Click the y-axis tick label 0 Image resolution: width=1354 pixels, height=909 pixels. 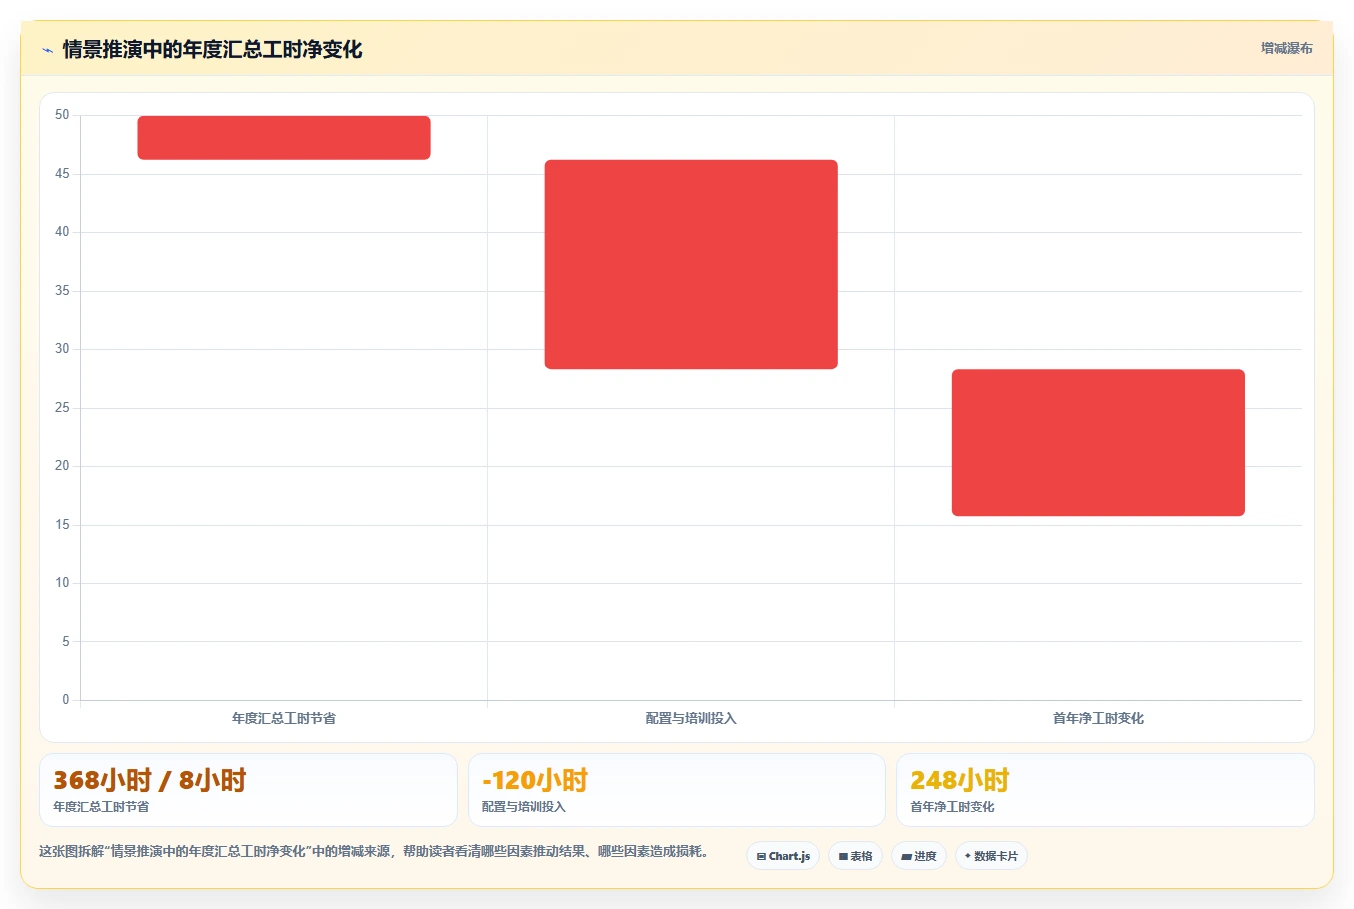point(66,700)
